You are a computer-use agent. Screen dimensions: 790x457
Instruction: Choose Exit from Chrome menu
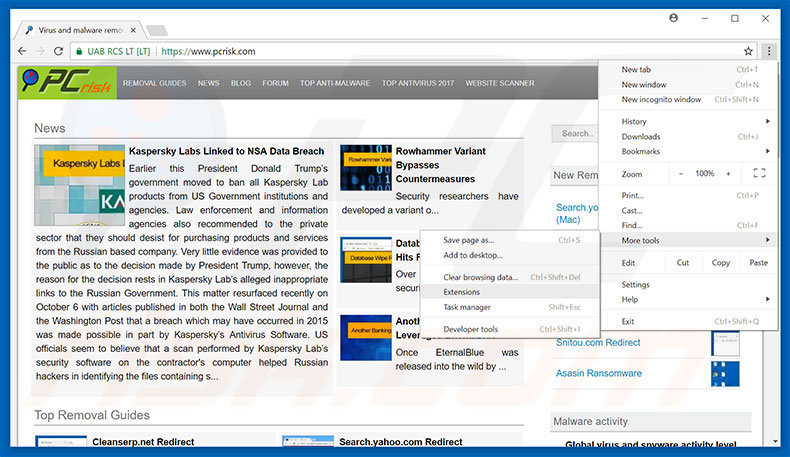pyautogui.click(x=688, y=321)
